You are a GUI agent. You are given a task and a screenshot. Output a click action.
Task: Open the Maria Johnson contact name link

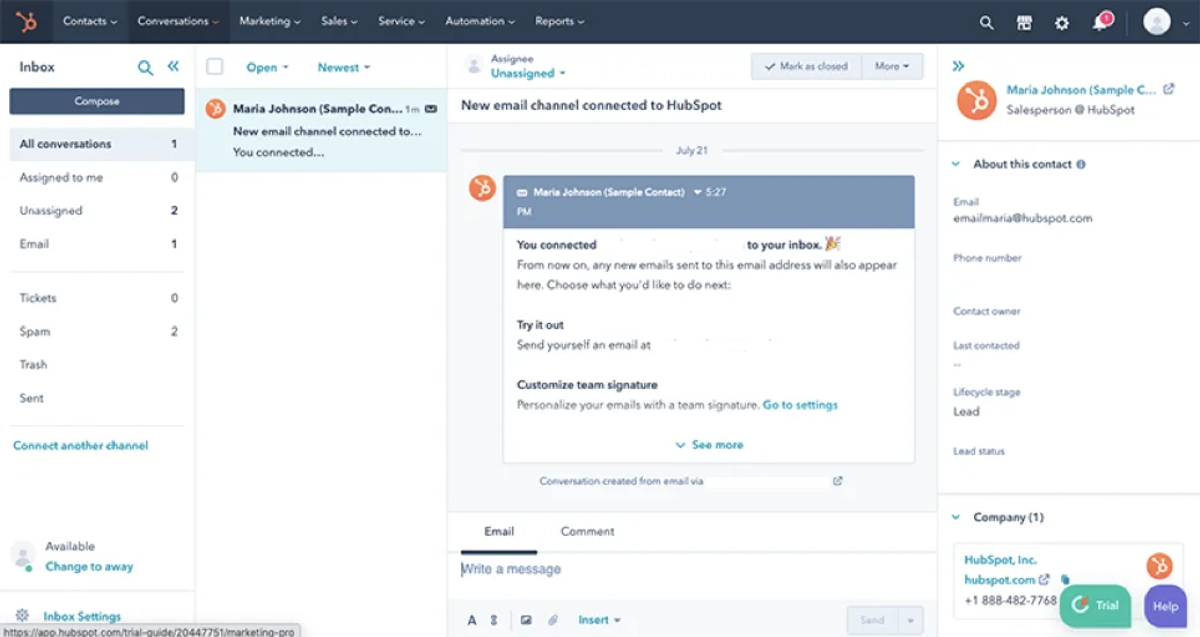[1082, 90]
